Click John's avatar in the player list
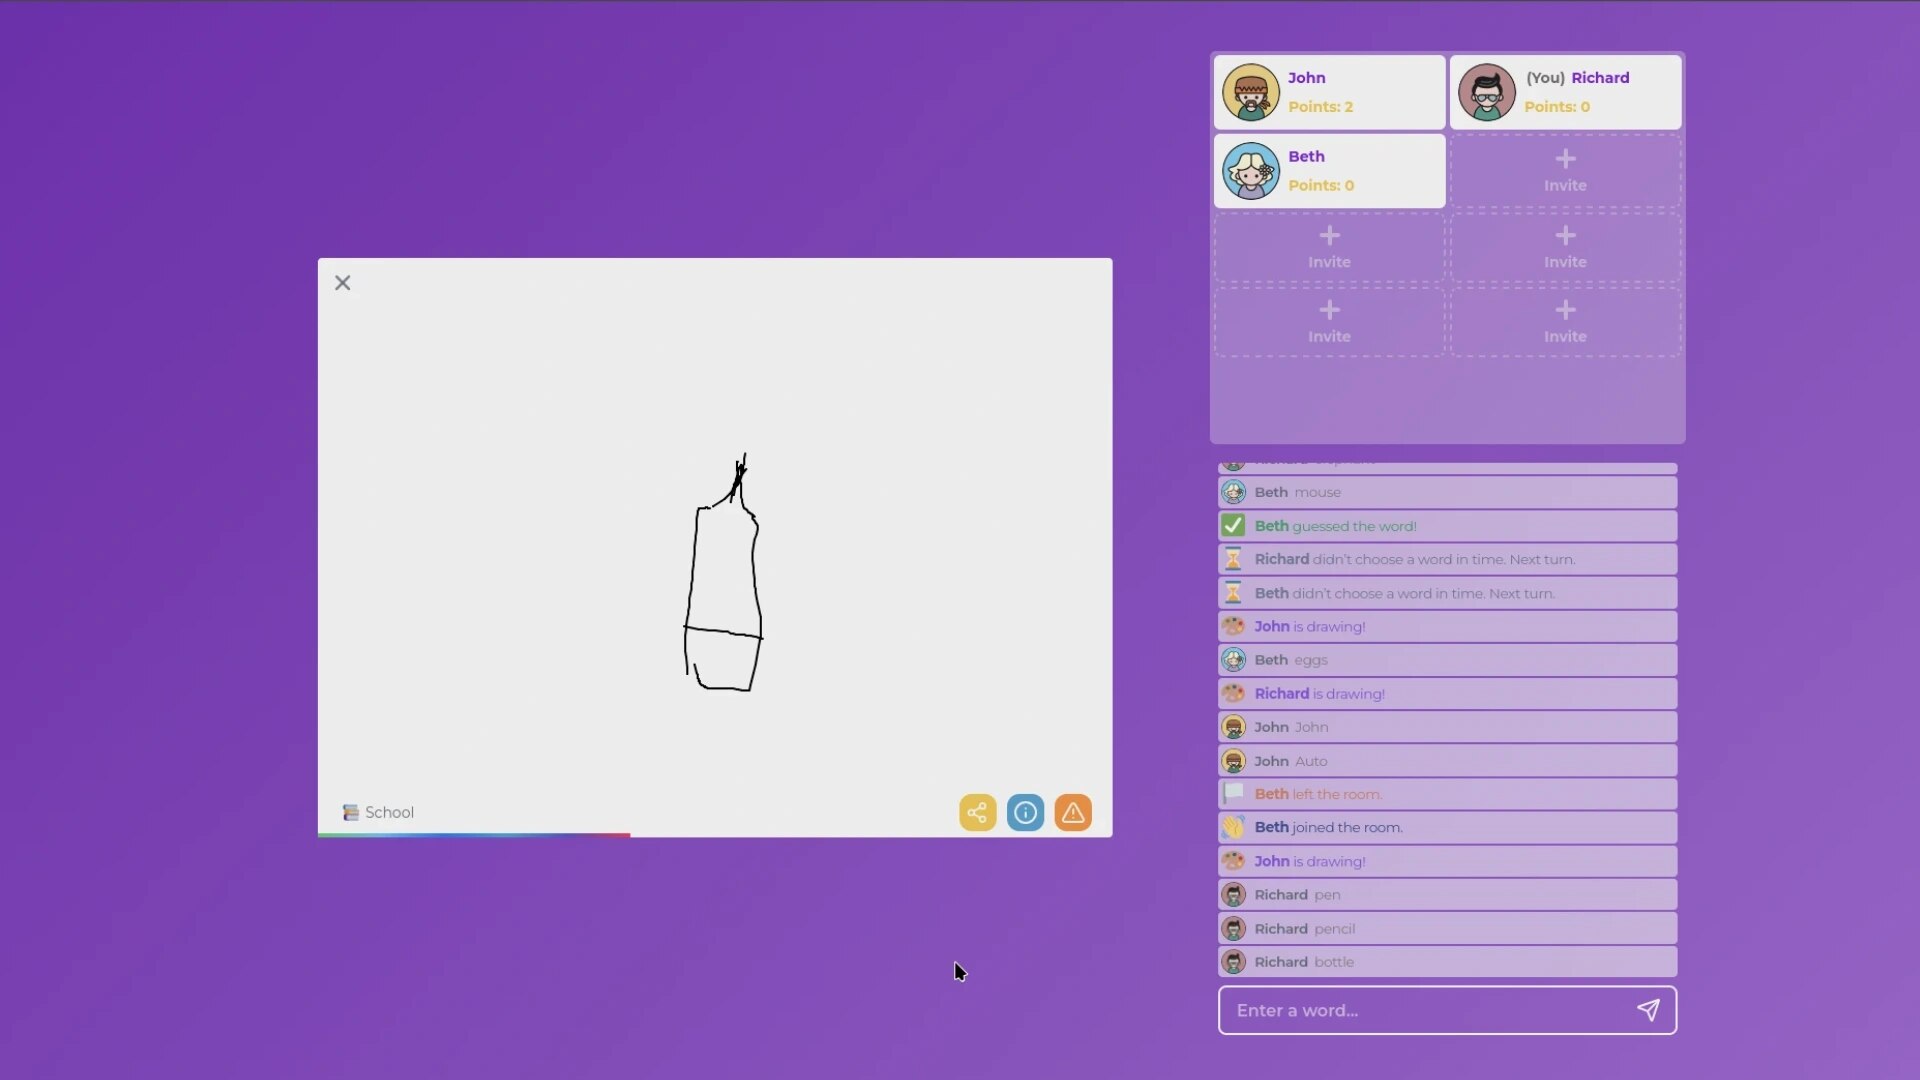Viewport: 1920px width, 1080px height. pyautogui.click(x=1250, y=92)
